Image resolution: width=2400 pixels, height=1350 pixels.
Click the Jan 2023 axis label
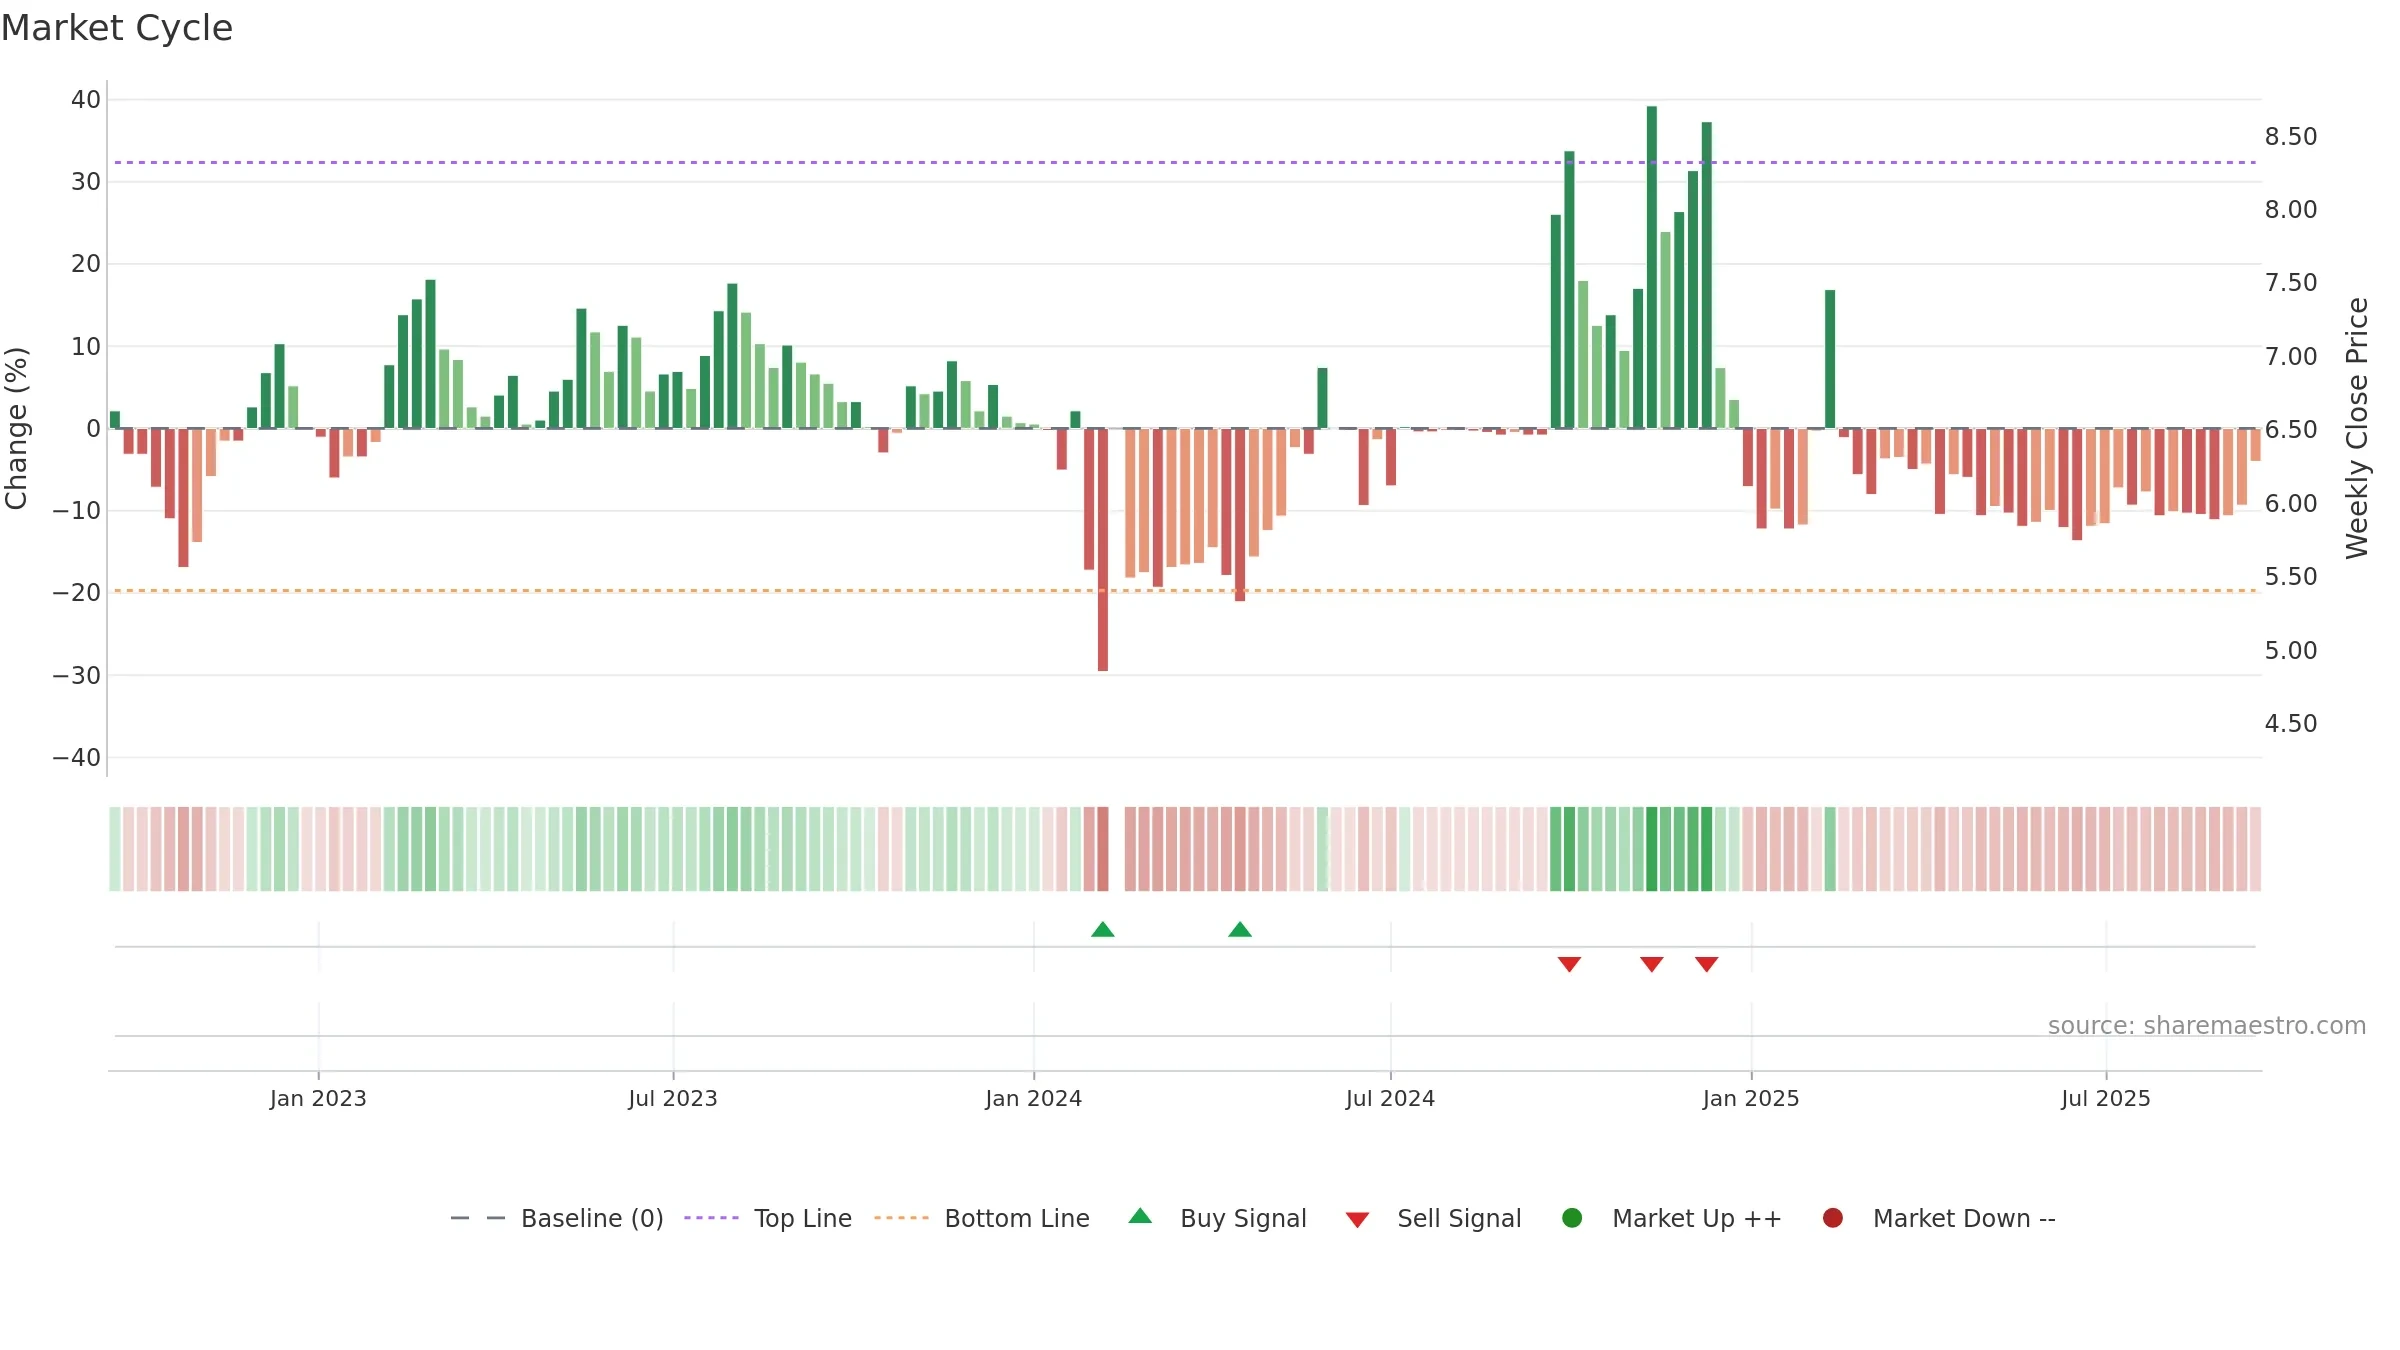pos(318,1099)
